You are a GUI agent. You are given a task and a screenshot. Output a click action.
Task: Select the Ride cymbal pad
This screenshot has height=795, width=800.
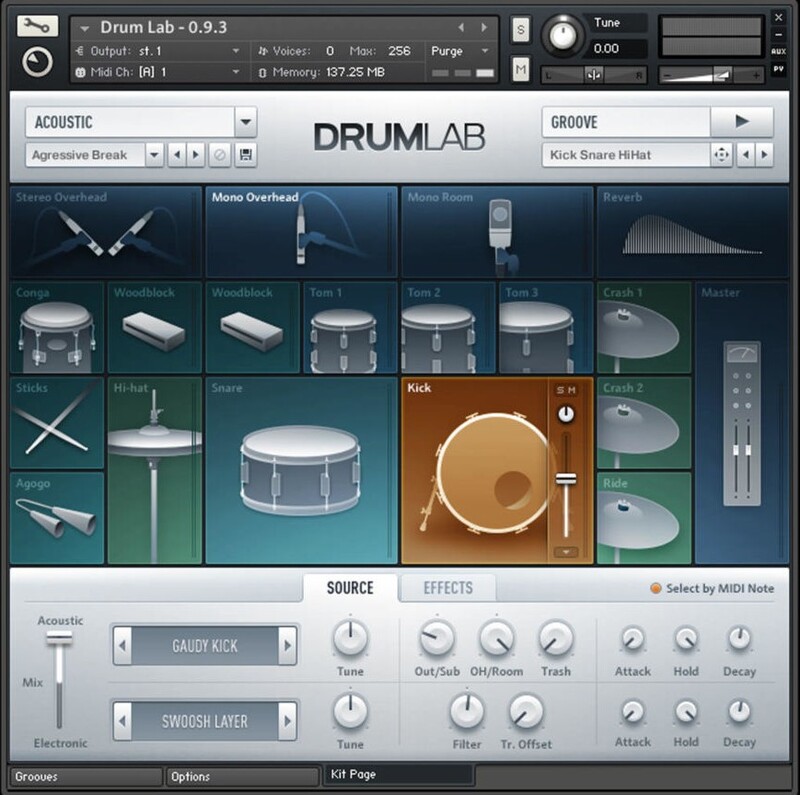pyautogui.click(x=643, y=518)
